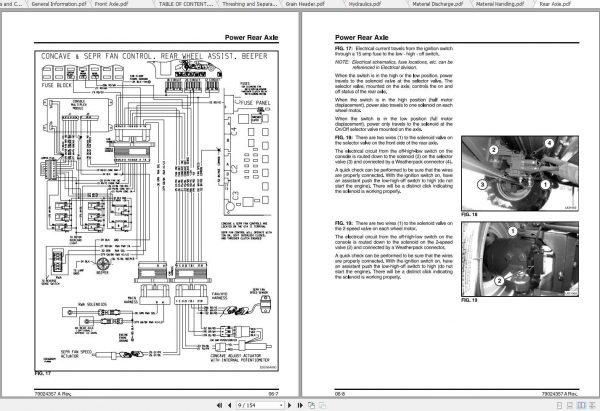Click the grayed next view icon

[x=323, y=405]
